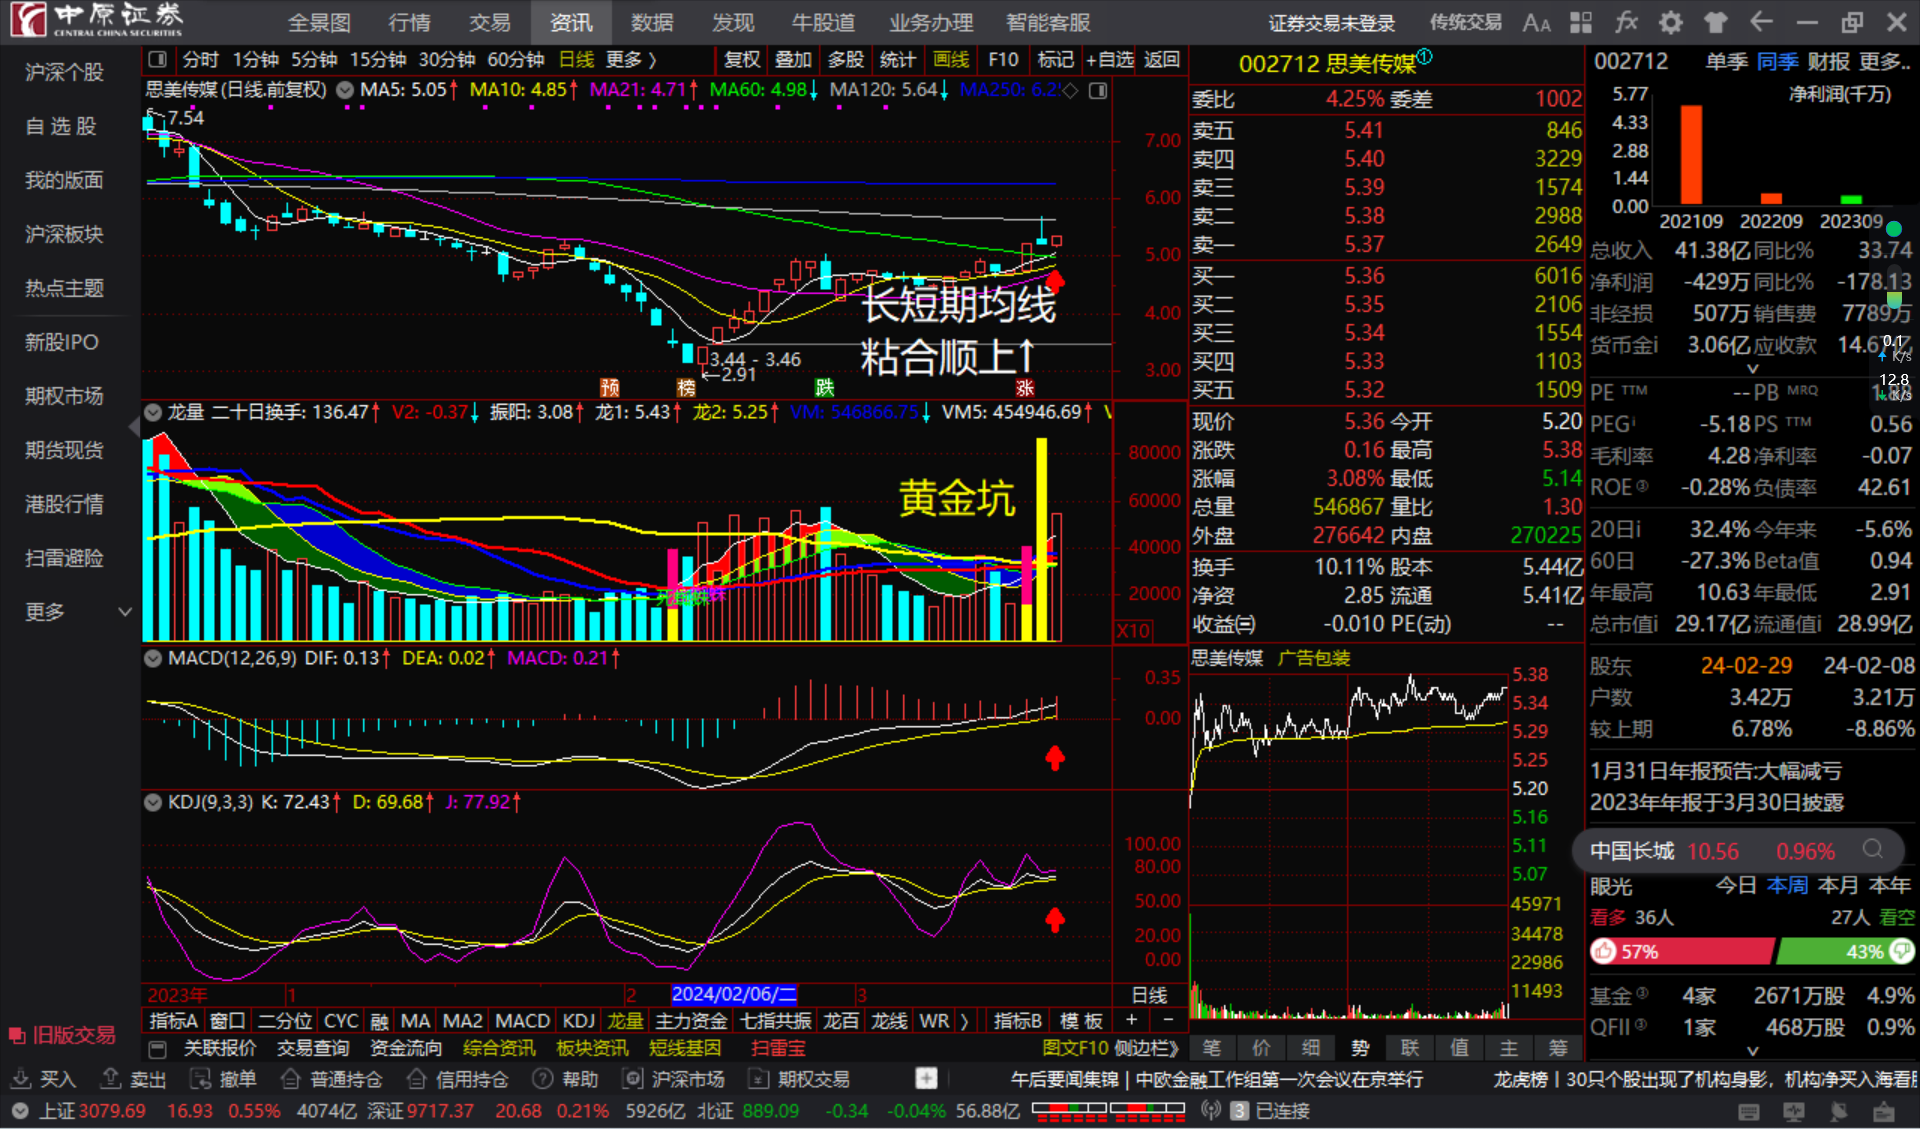Screen dimensions: 1920x1129
Task: Open the settings gear in title bar
Action: tap(1671, 22)
